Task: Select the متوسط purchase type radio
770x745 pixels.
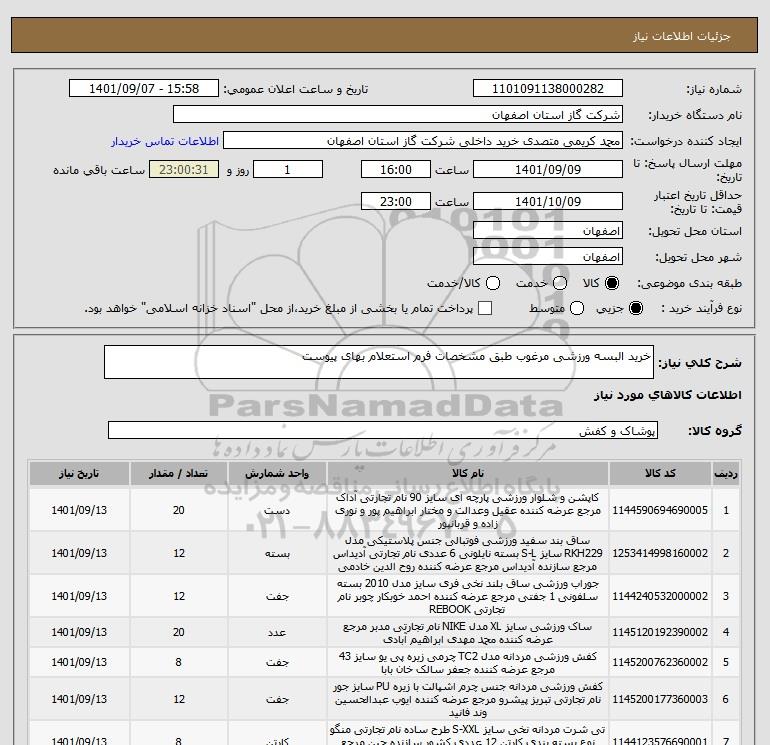Action: pyautogui.click(x=577, y=308)
